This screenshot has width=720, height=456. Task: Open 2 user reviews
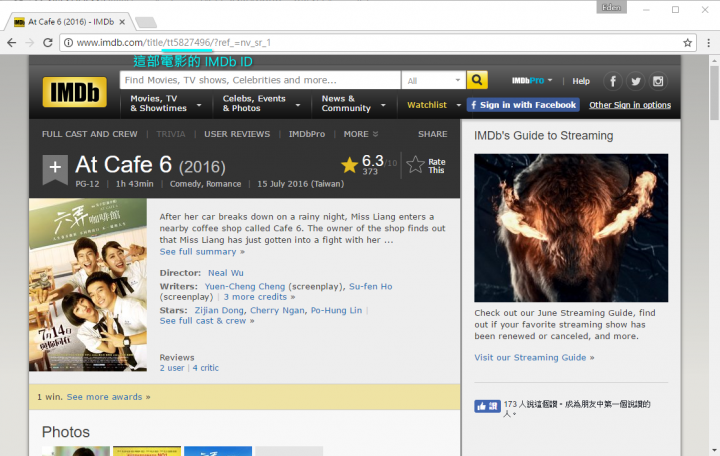coord(172,368)
